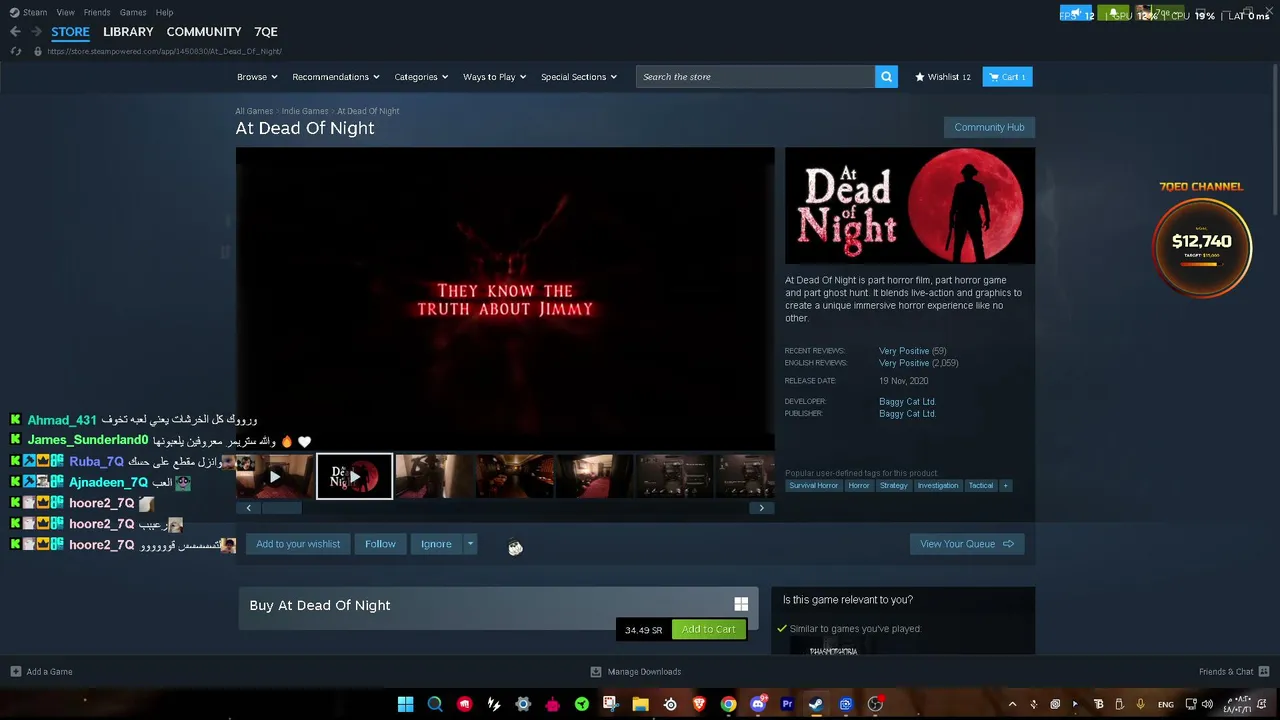
Task: Open the Community Hub
Action: 989,127
